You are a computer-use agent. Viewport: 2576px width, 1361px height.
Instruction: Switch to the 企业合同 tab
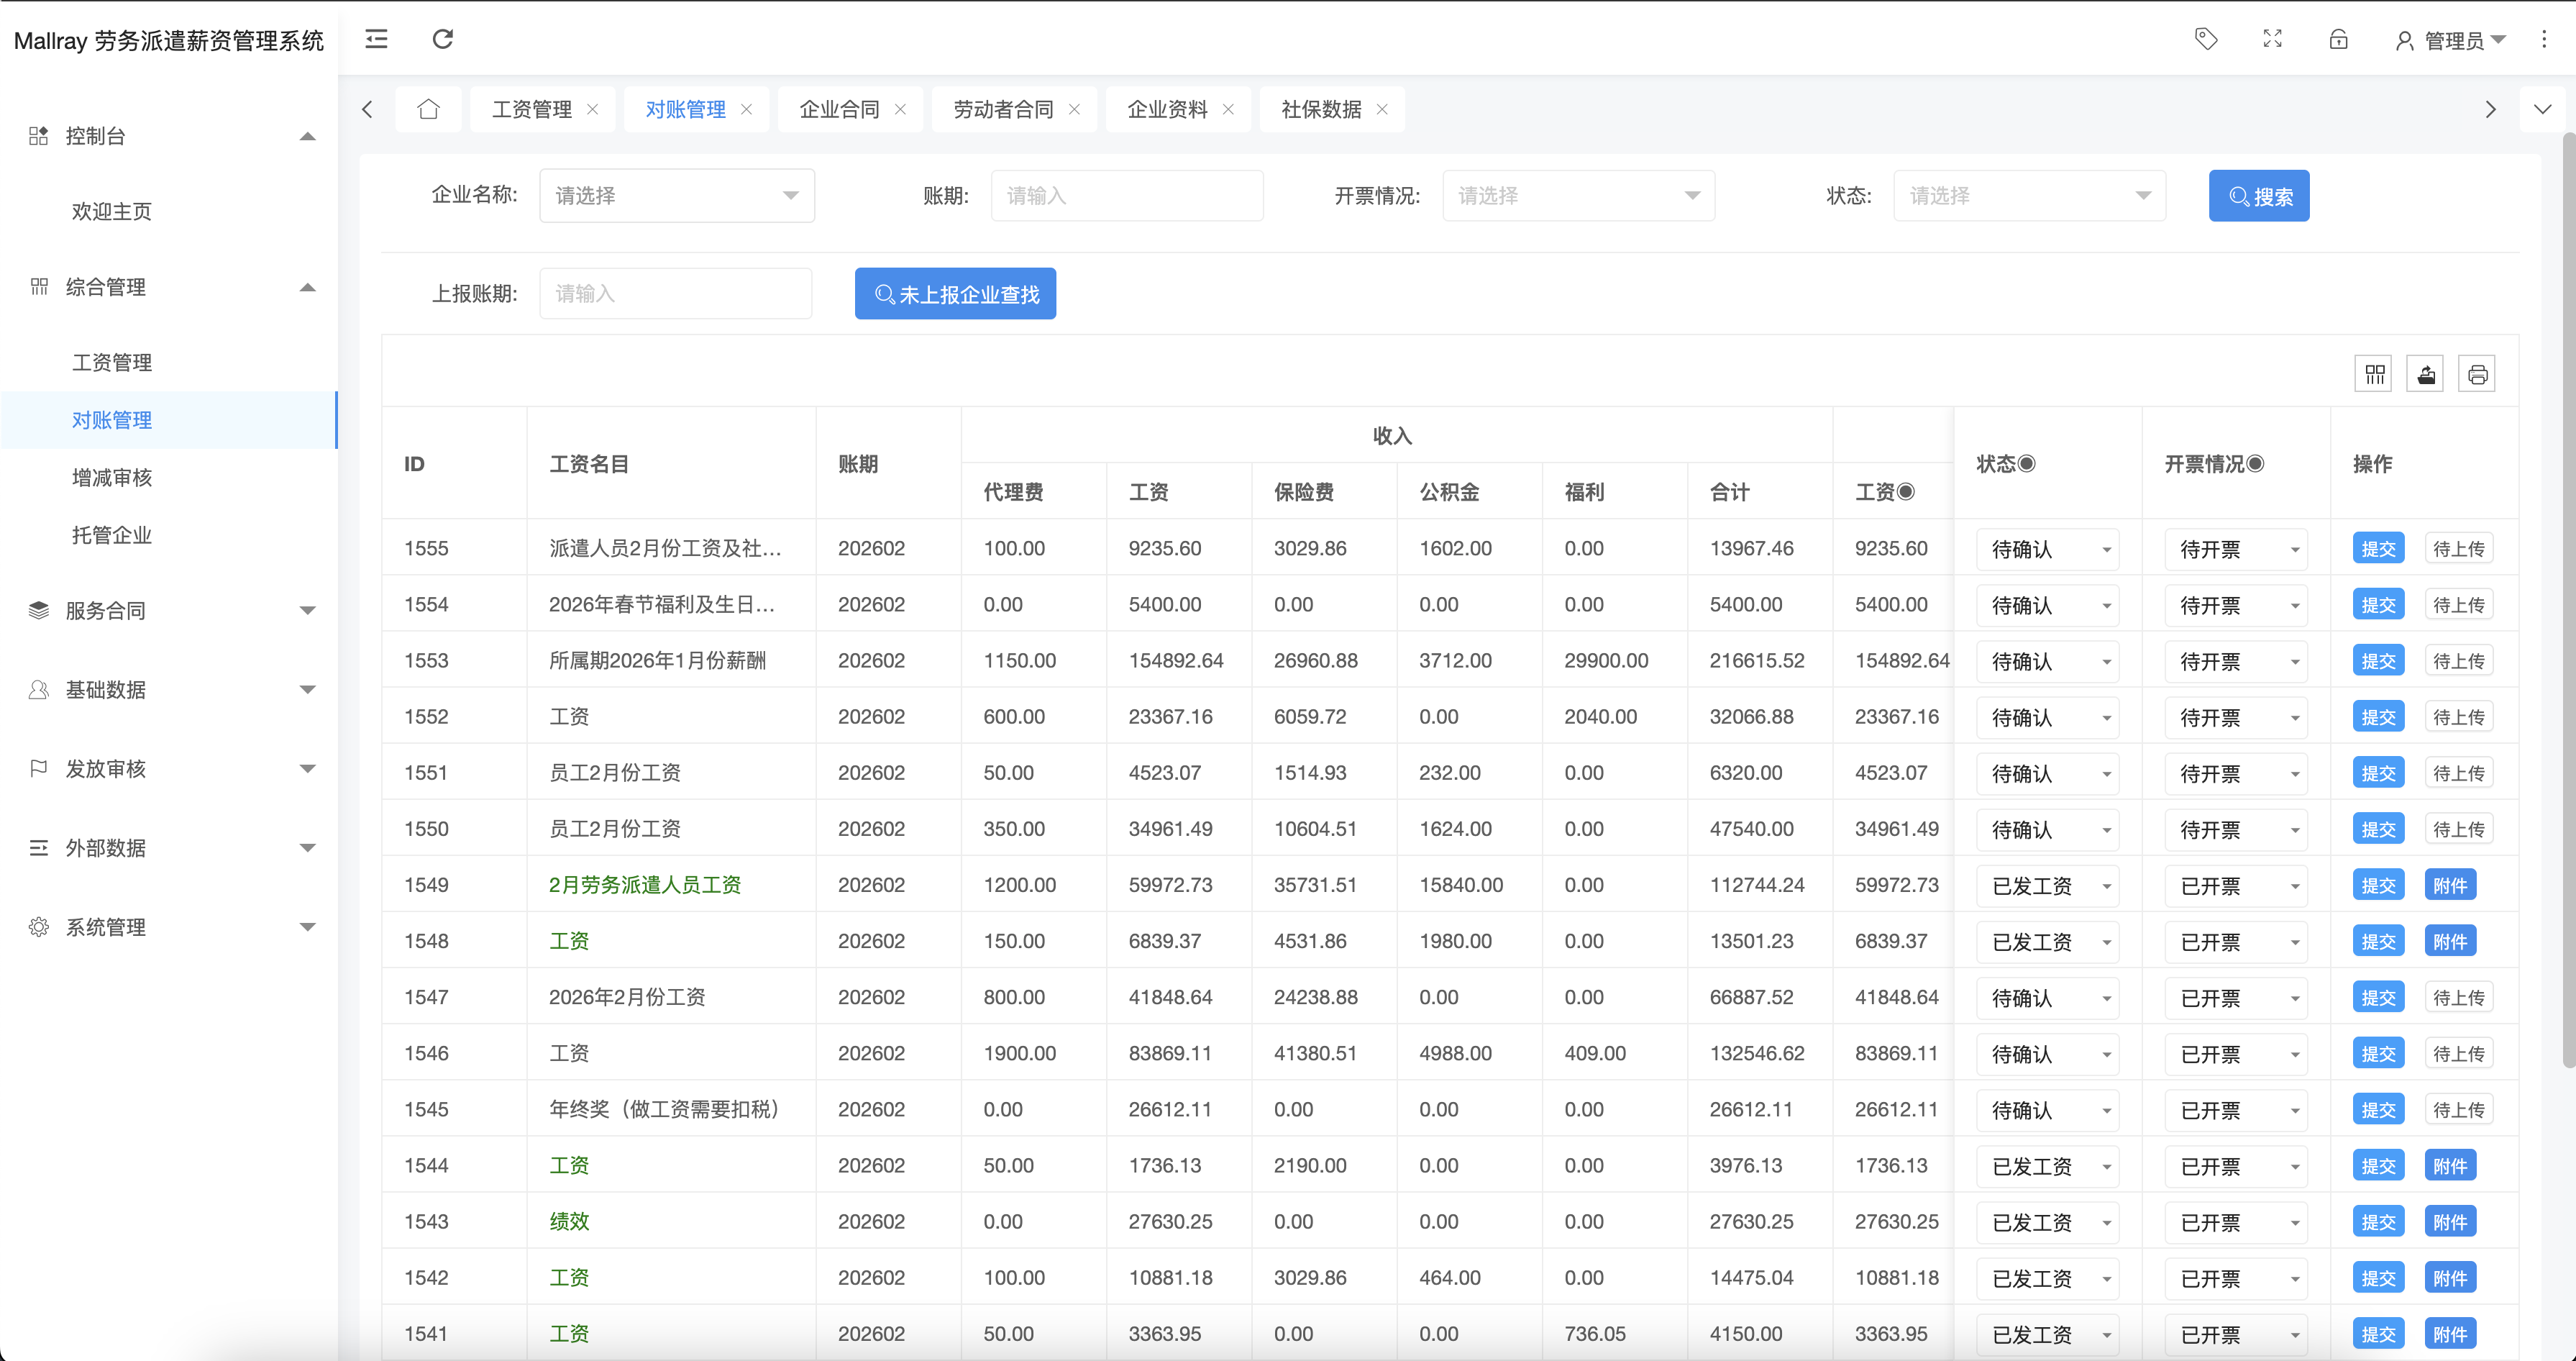839,109
